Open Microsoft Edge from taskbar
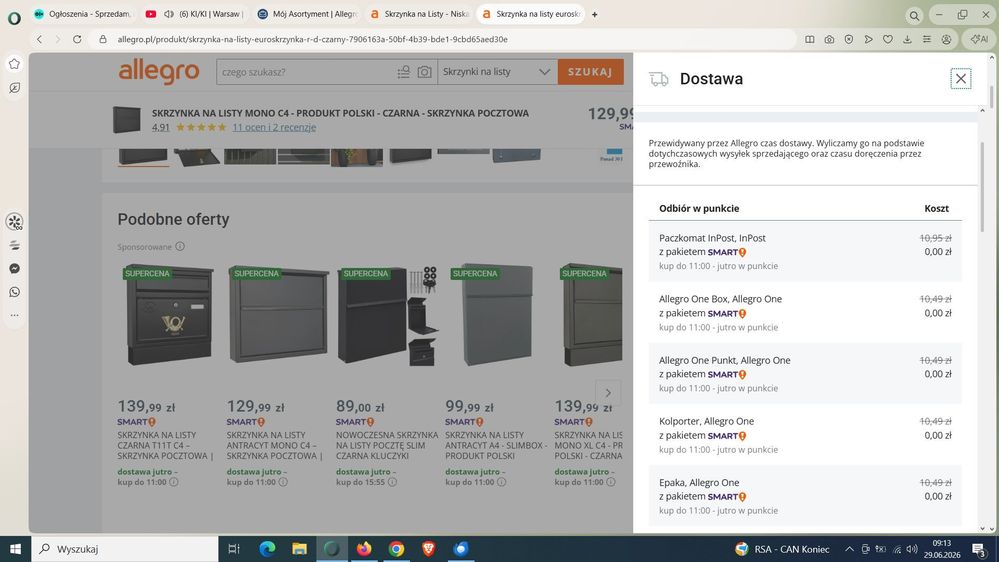Viewport: 999px width, 562px height. (267, 549)
